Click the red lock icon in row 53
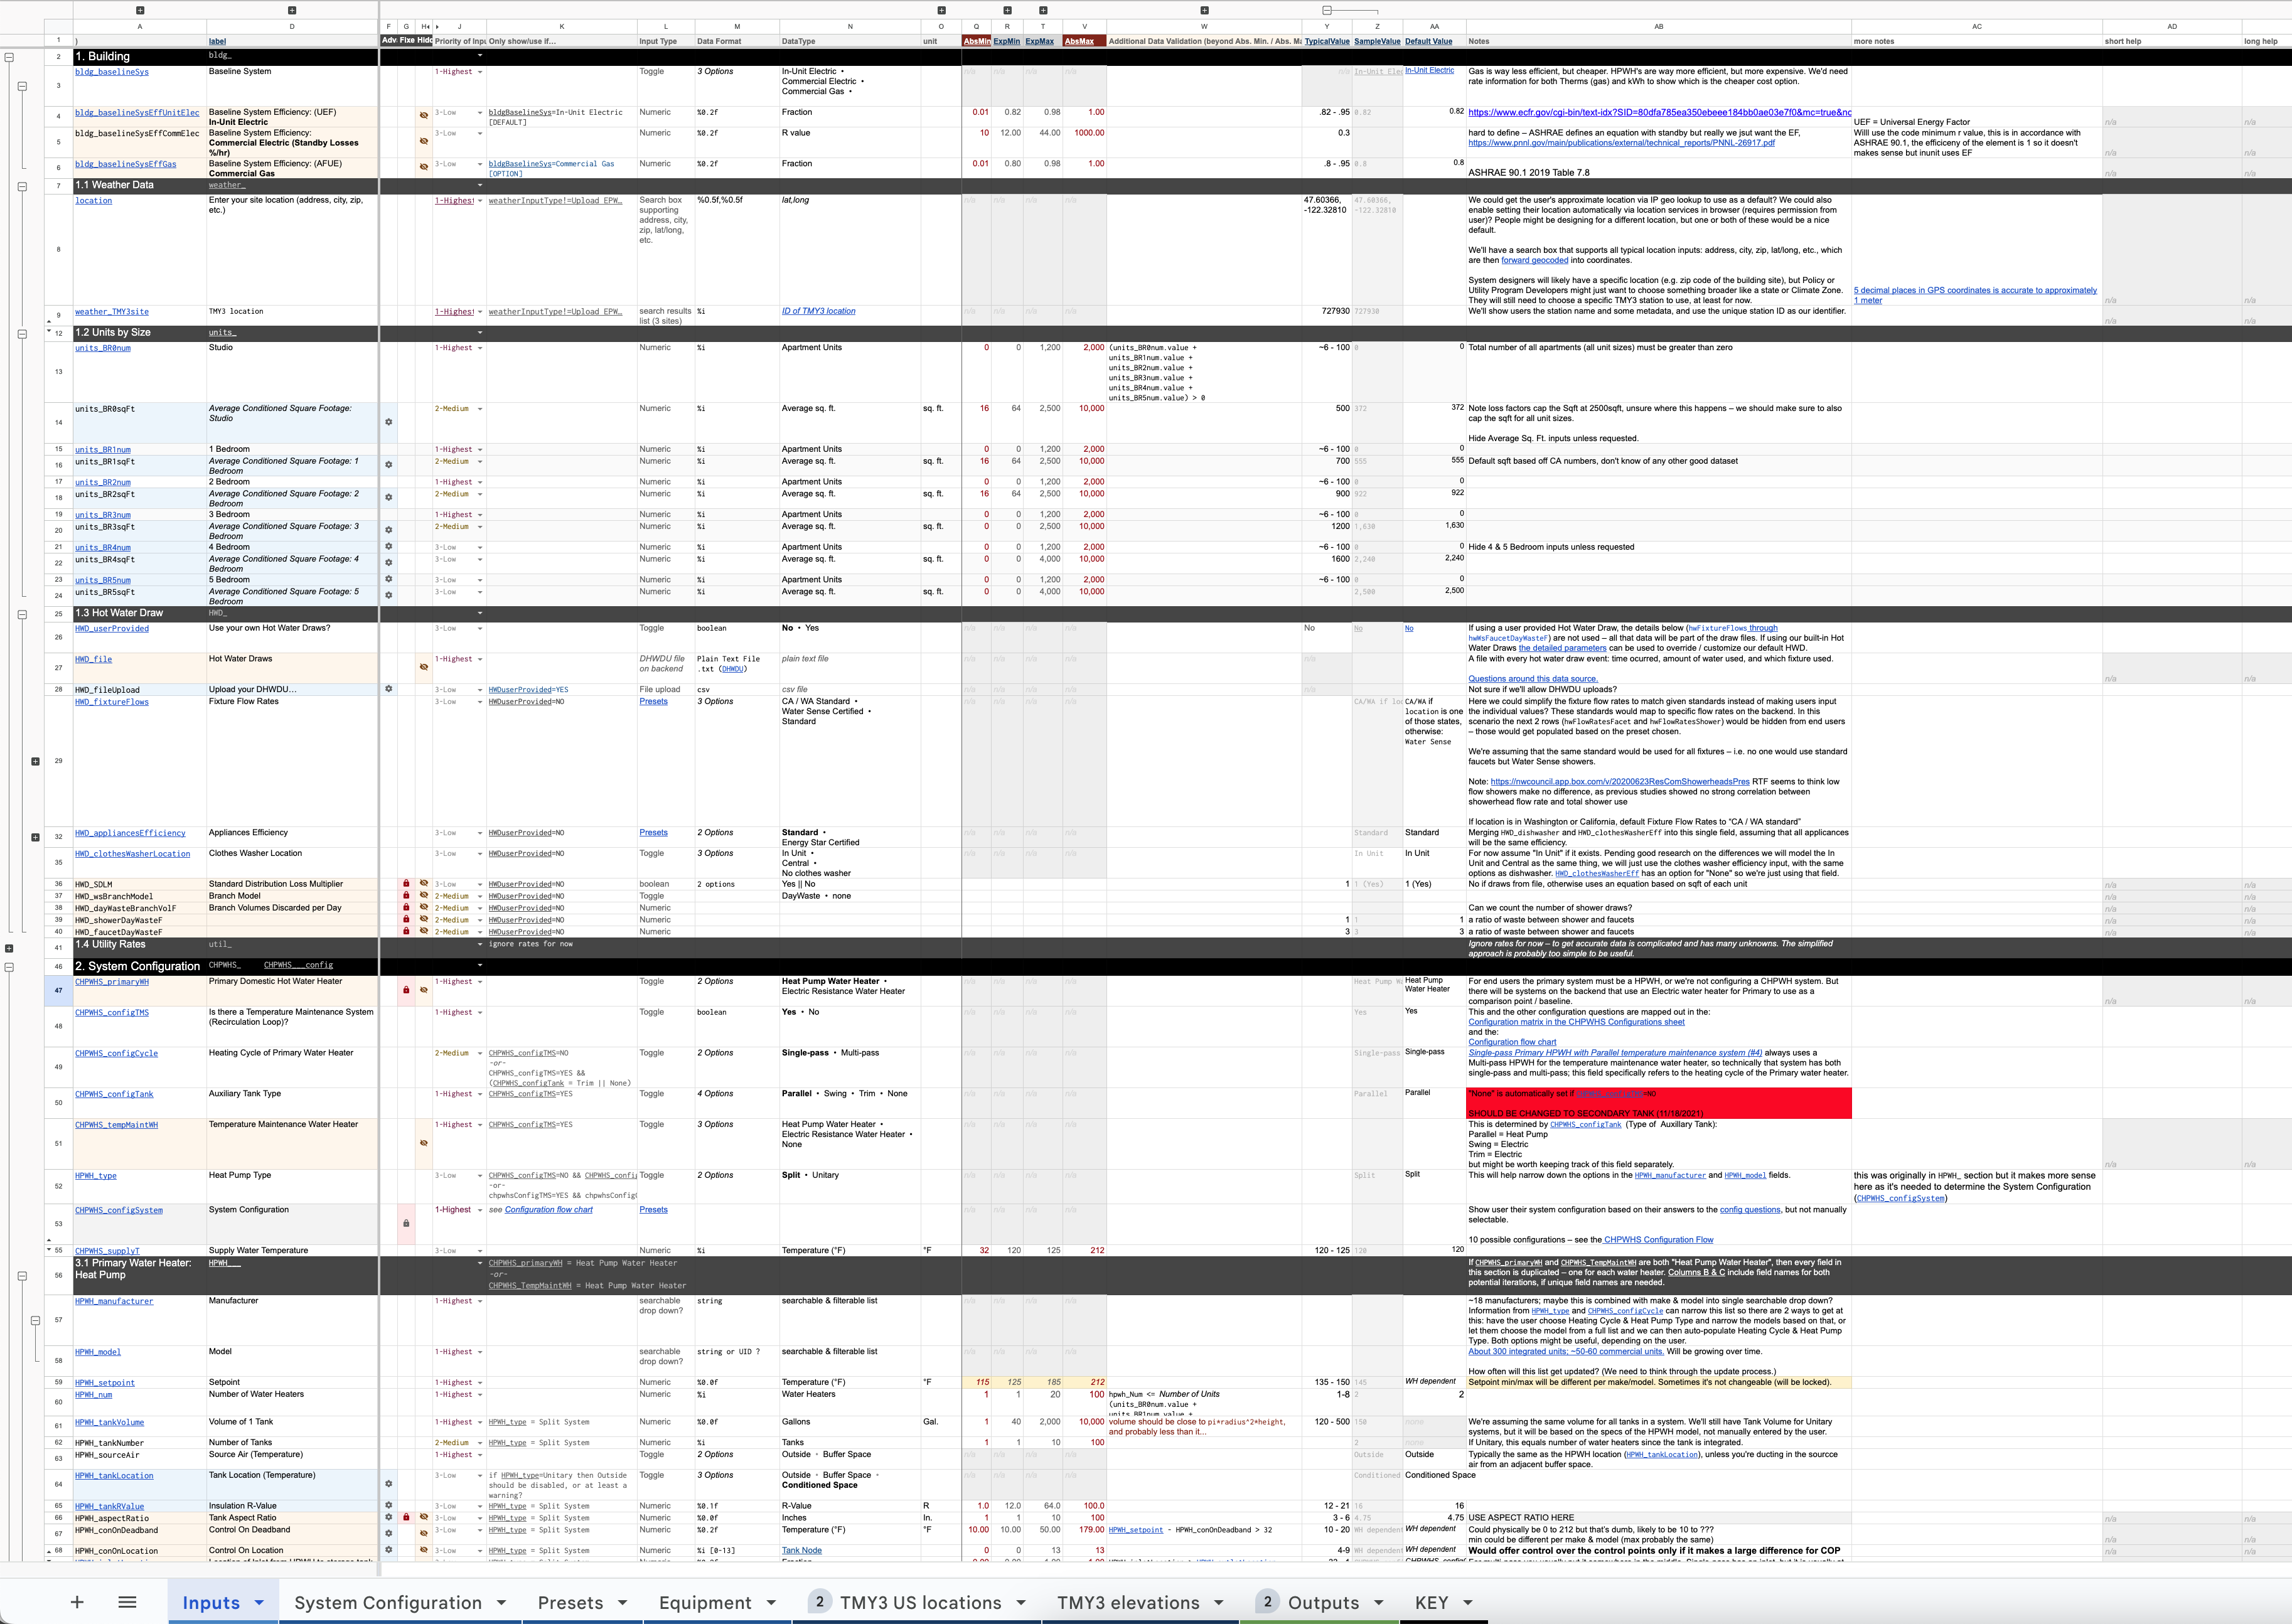The image size is (2292, 1624). pyautogui.click(x=406, y=1223)
